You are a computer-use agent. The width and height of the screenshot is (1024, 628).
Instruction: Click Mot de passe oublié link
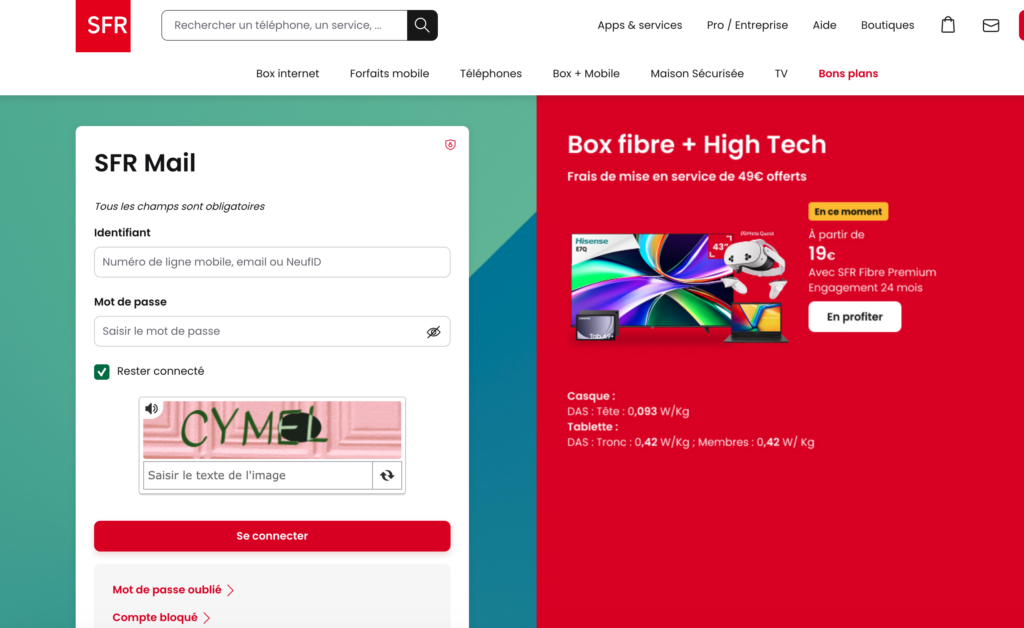coord(167,590)
